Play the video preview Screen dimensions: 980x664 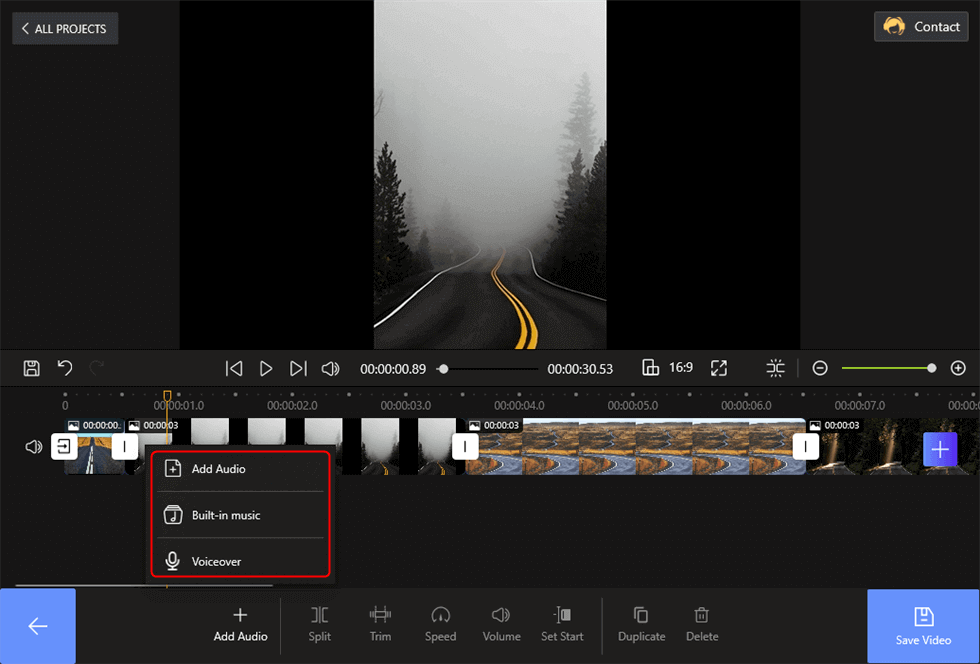pyautogui.click(x=266, y=368)
